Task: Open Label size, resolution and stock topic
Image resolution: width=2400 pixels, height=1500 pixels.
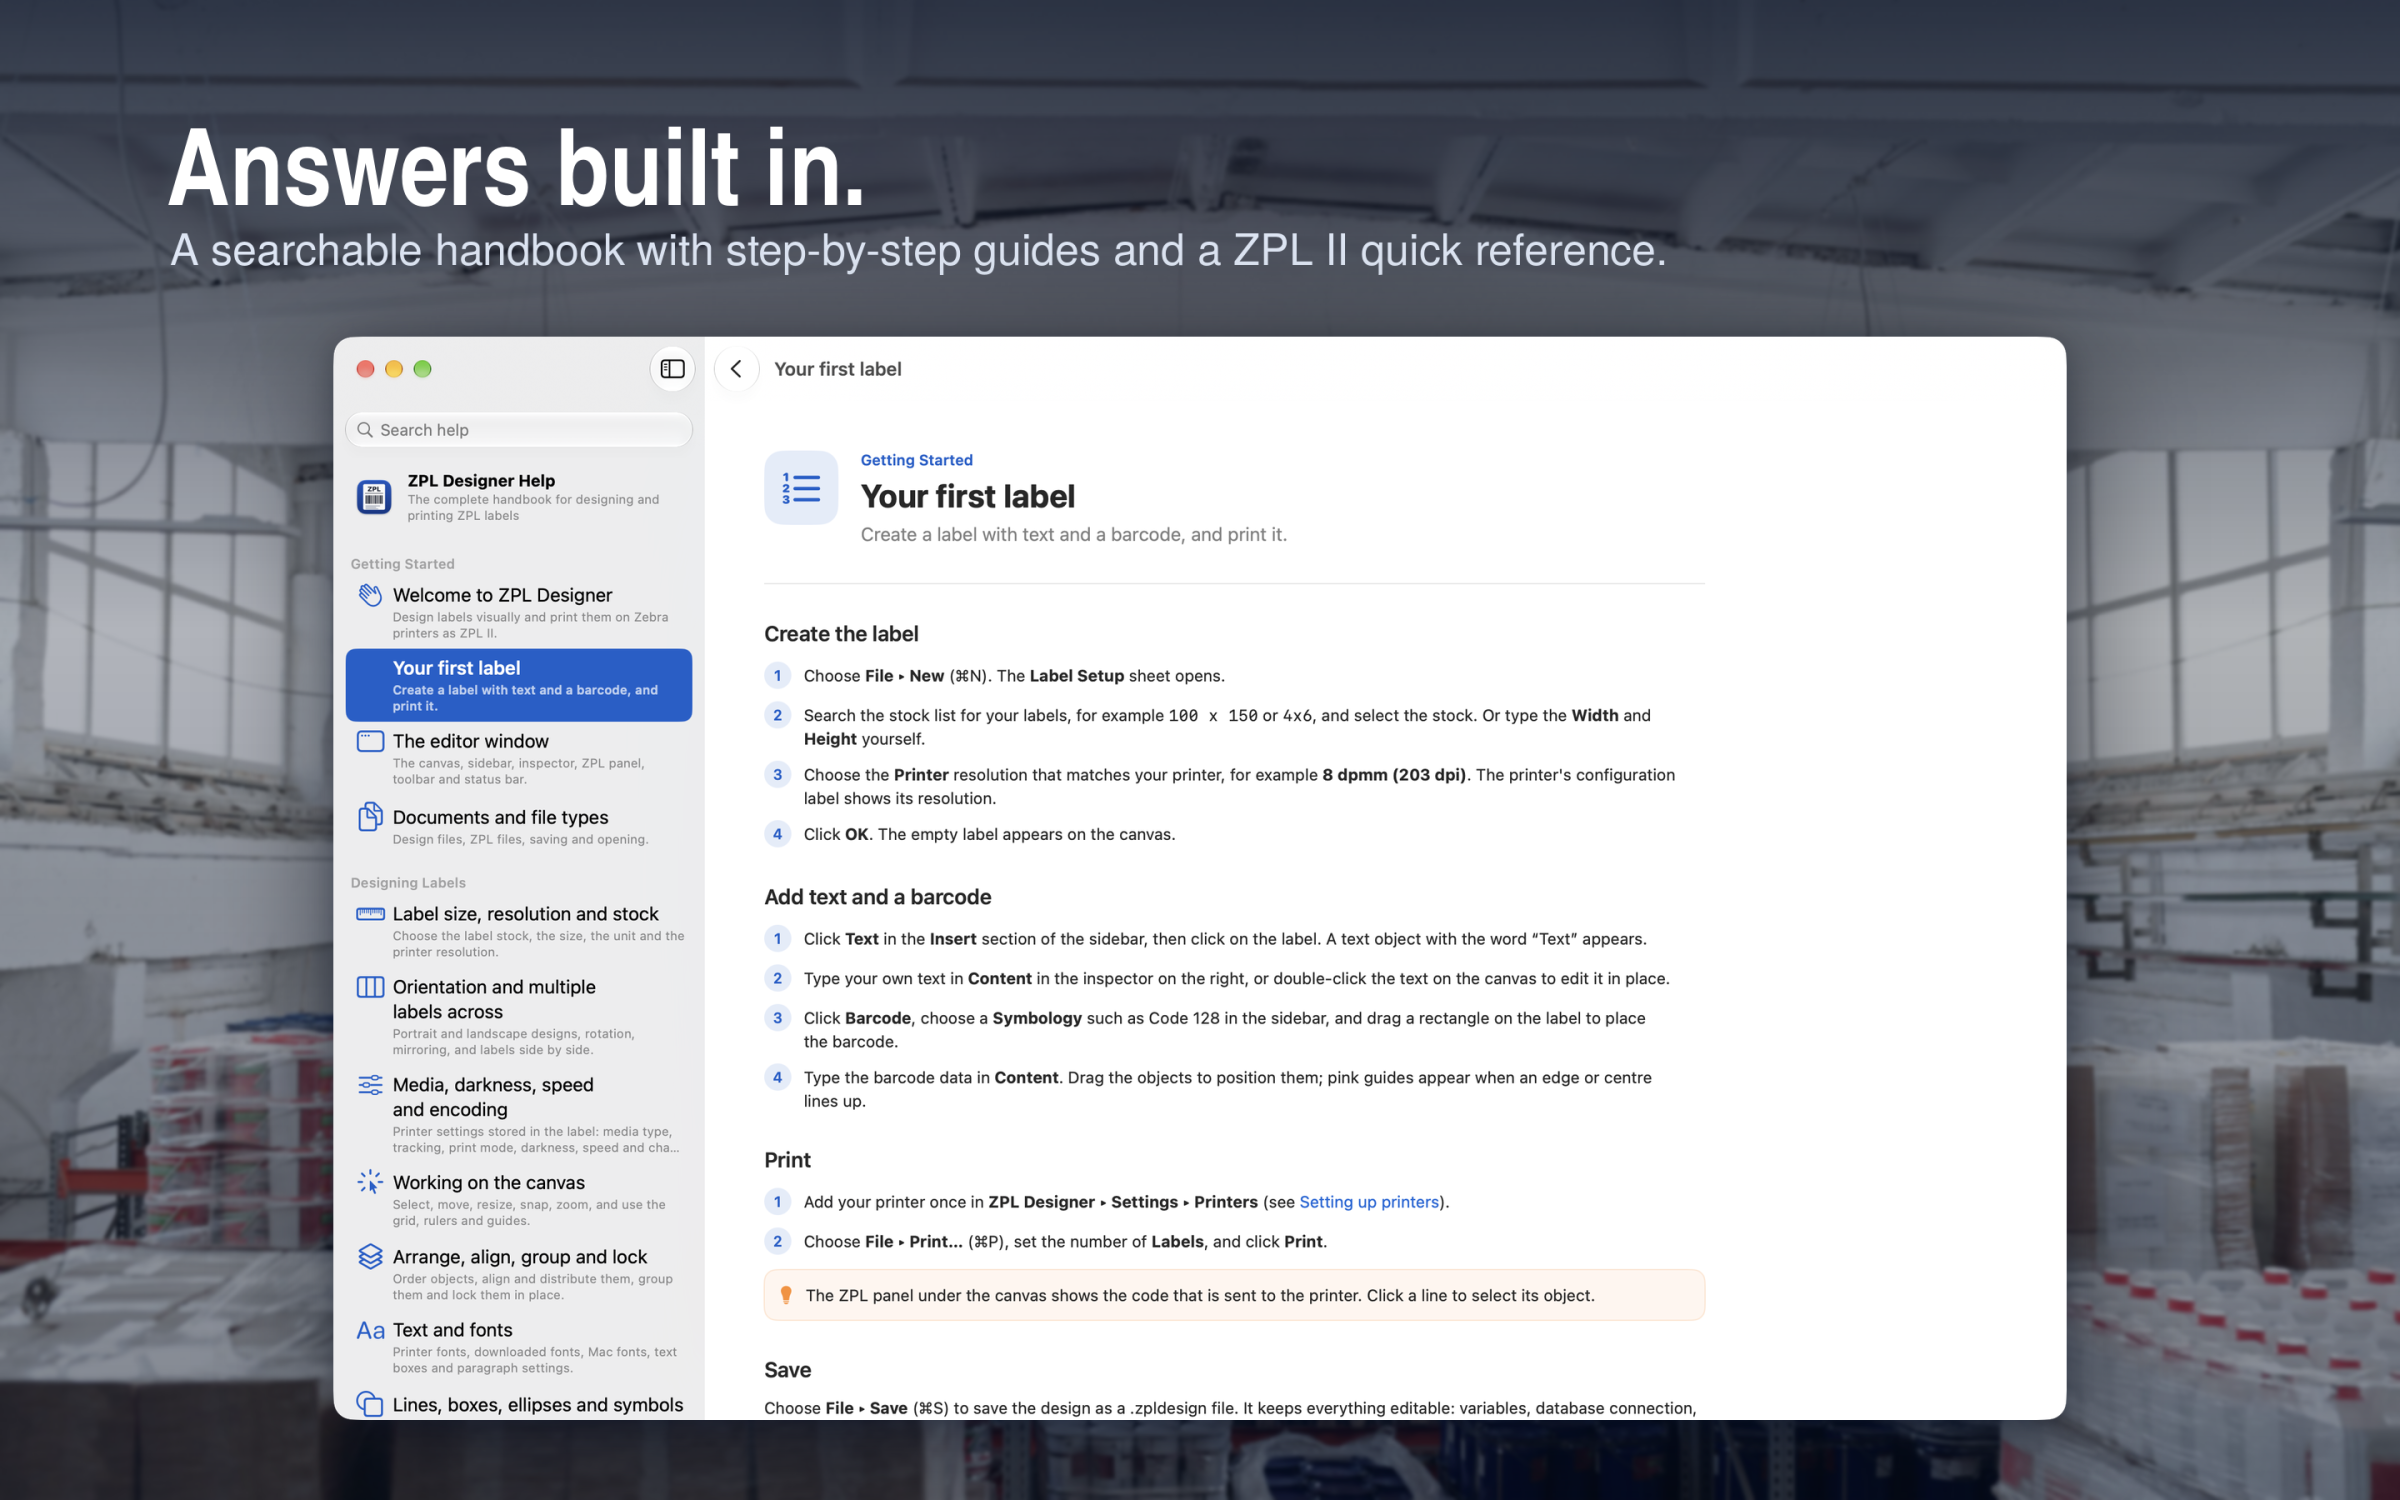Action: click(519, 931)
